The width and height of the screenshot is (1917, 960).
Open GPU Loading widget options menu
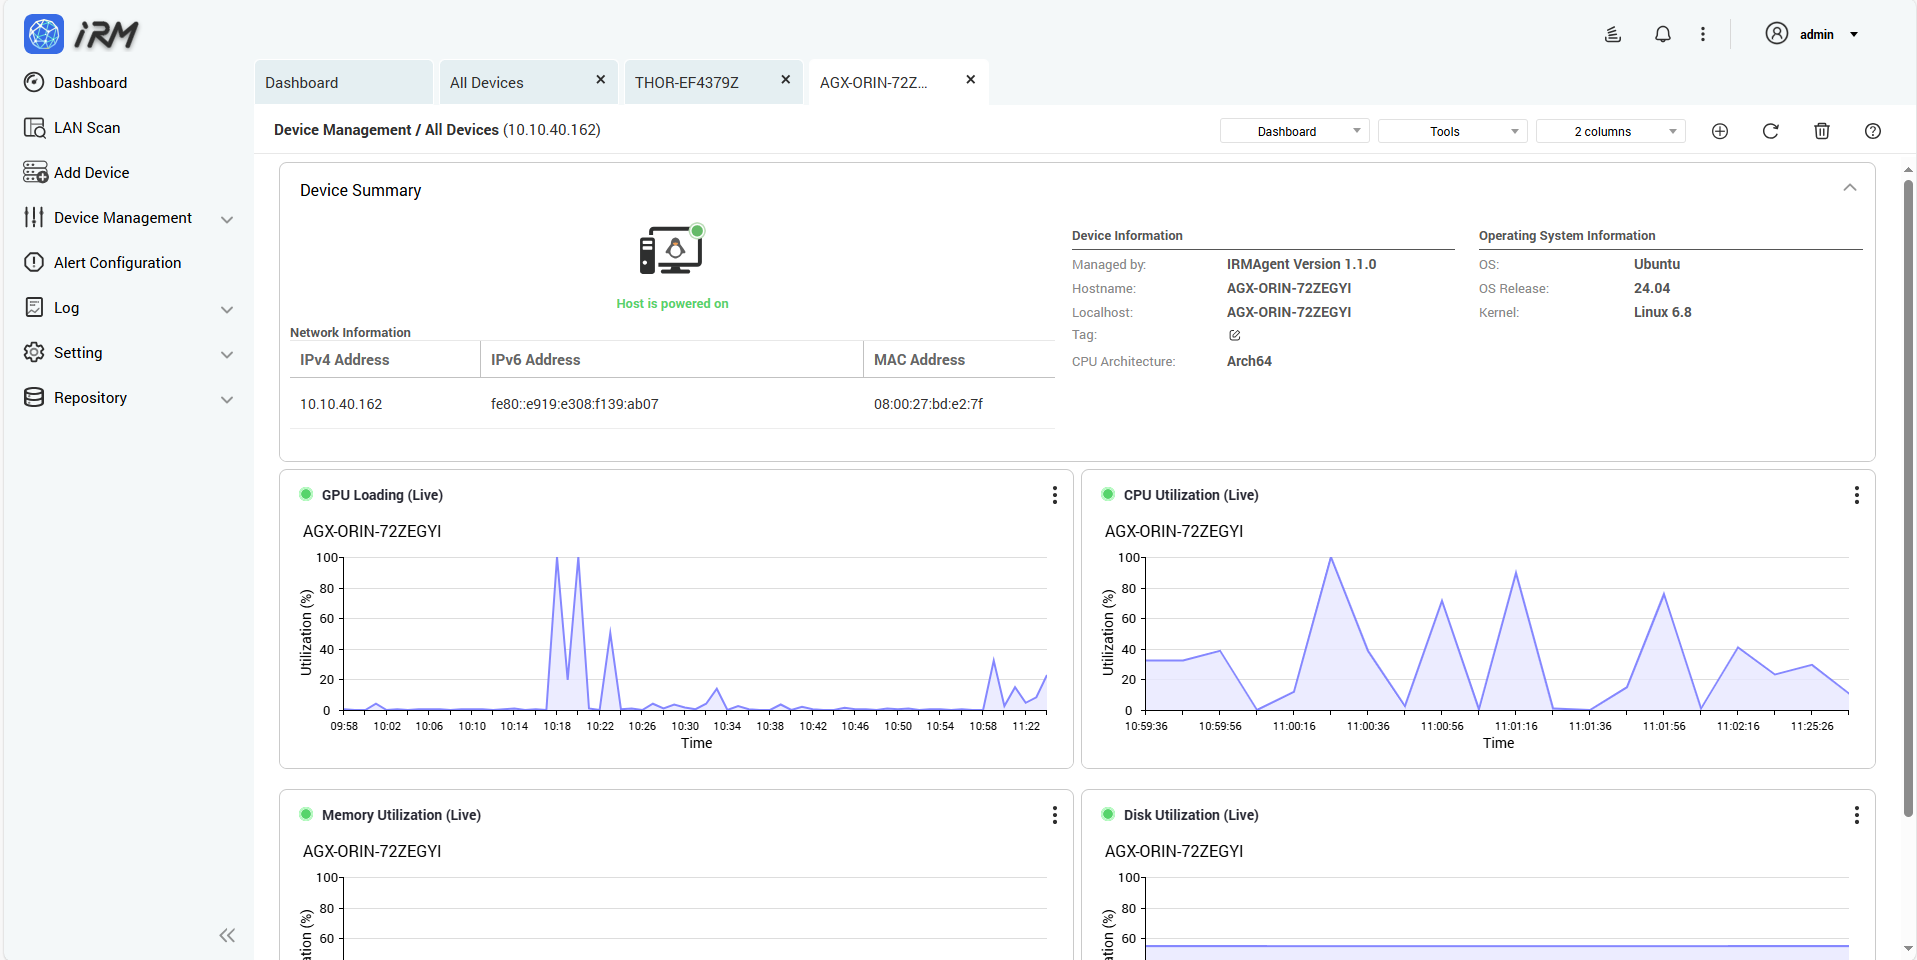click(1054, 495)
